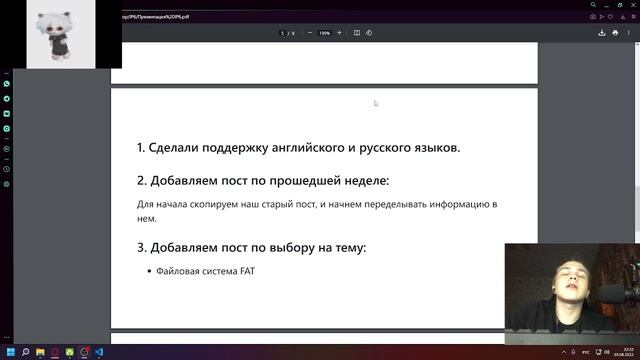Click heading "1. Сделали поддержку английского и русского языков."
The height and width of the screenshot is (360, 640).
298,148
